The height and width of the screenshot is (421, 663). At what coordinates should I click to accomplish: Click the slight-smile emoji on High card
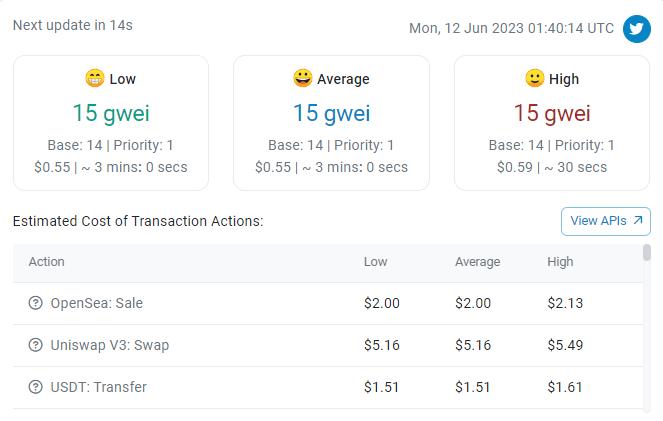click(x=535, y=78)
